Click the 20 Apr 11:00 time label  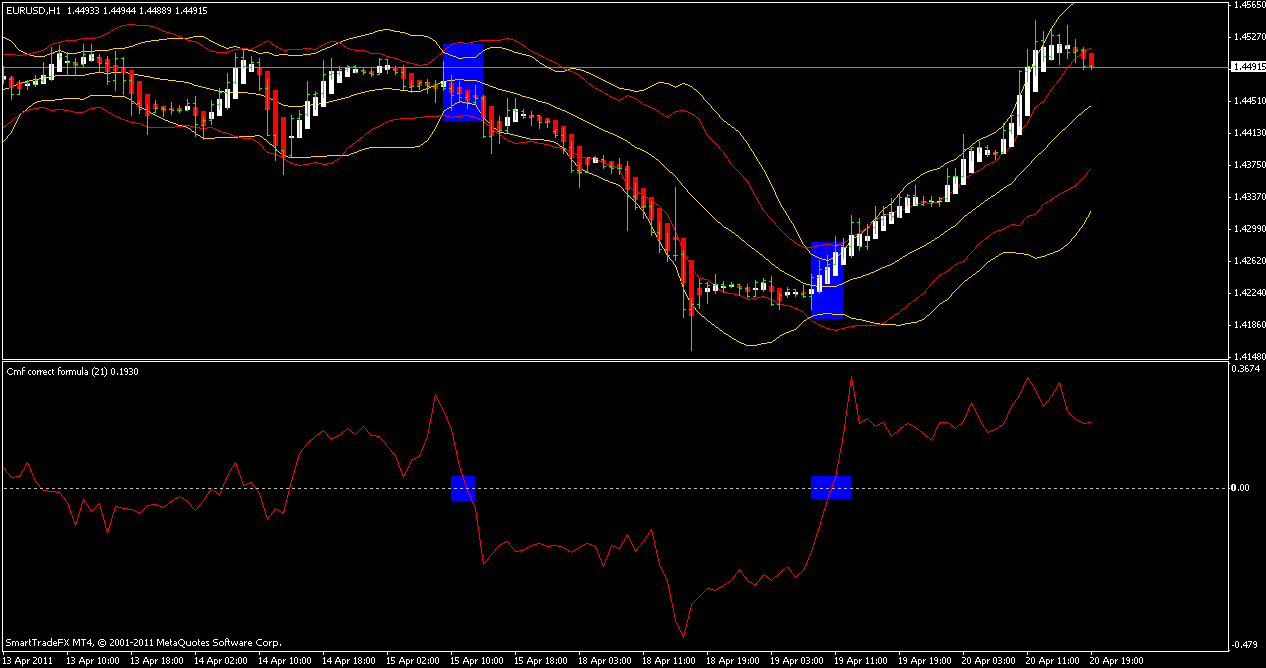[x=1053, y=661]
